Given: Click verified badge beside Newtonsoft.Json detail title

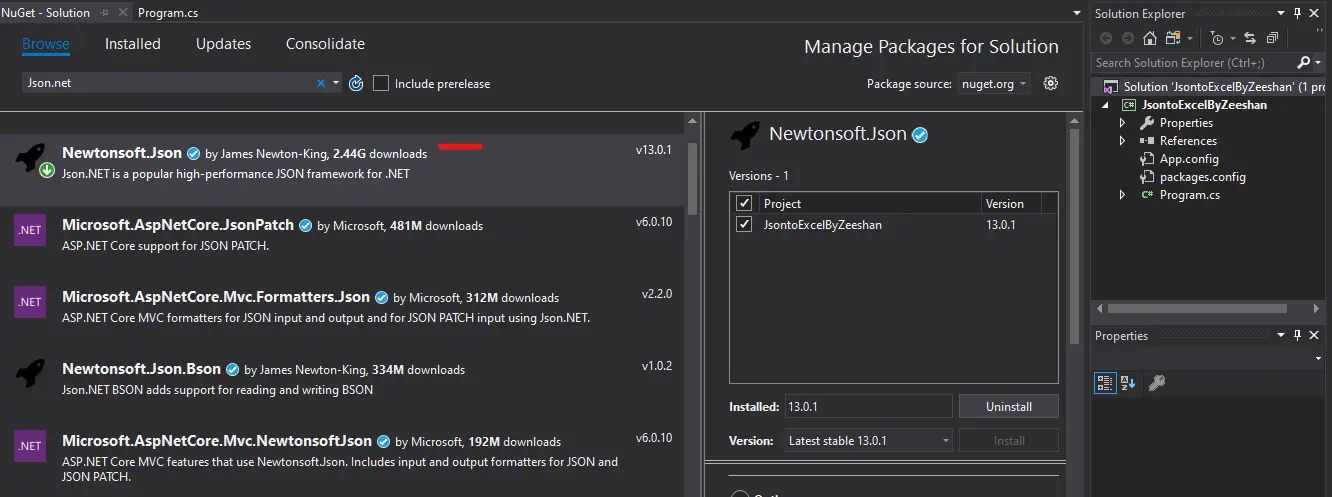Looking at the screenshot, I should tap(920, 134).
